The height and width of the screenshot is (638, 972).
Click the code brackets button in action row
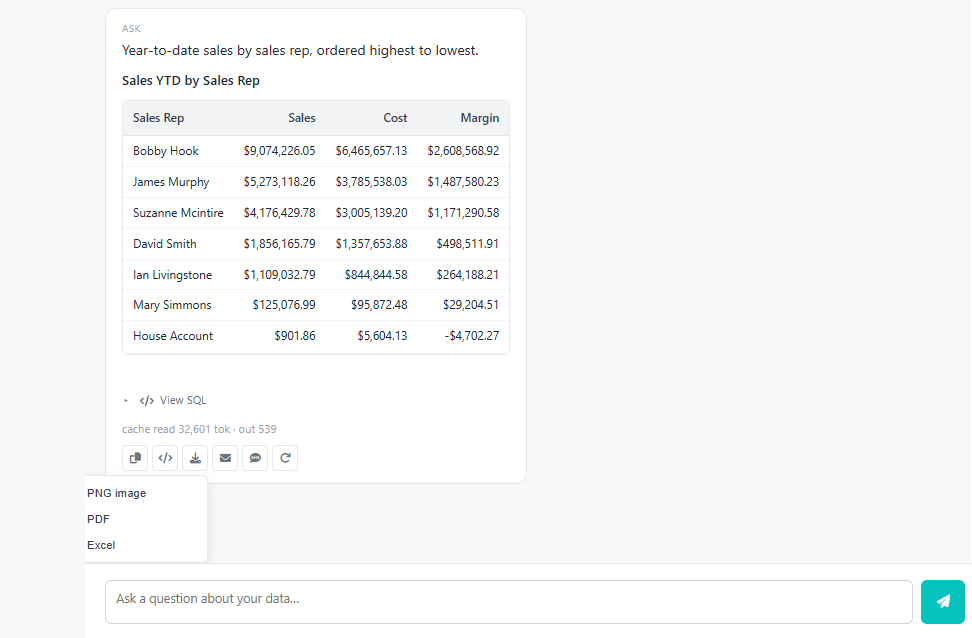pyautogui.click(x=165, y=458)
